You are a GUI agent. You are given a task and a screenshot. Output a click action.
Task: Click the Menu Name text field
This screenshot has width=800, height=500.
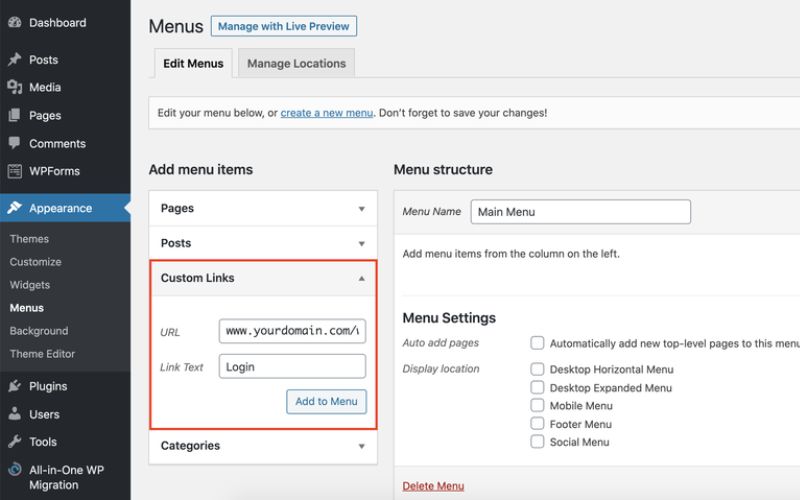tap(580, 212)
